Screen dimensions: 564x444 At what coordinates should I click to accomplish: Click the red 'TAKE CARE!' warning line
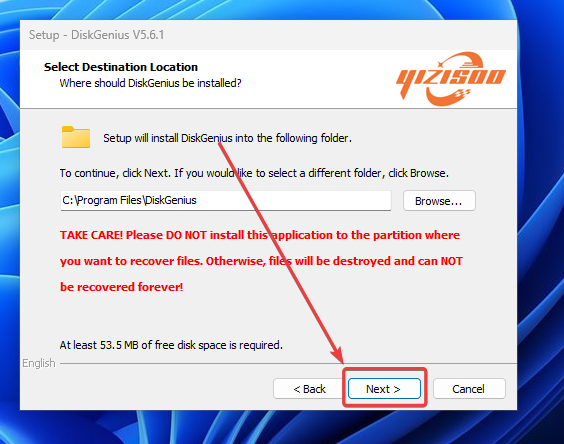click(260, 235)
